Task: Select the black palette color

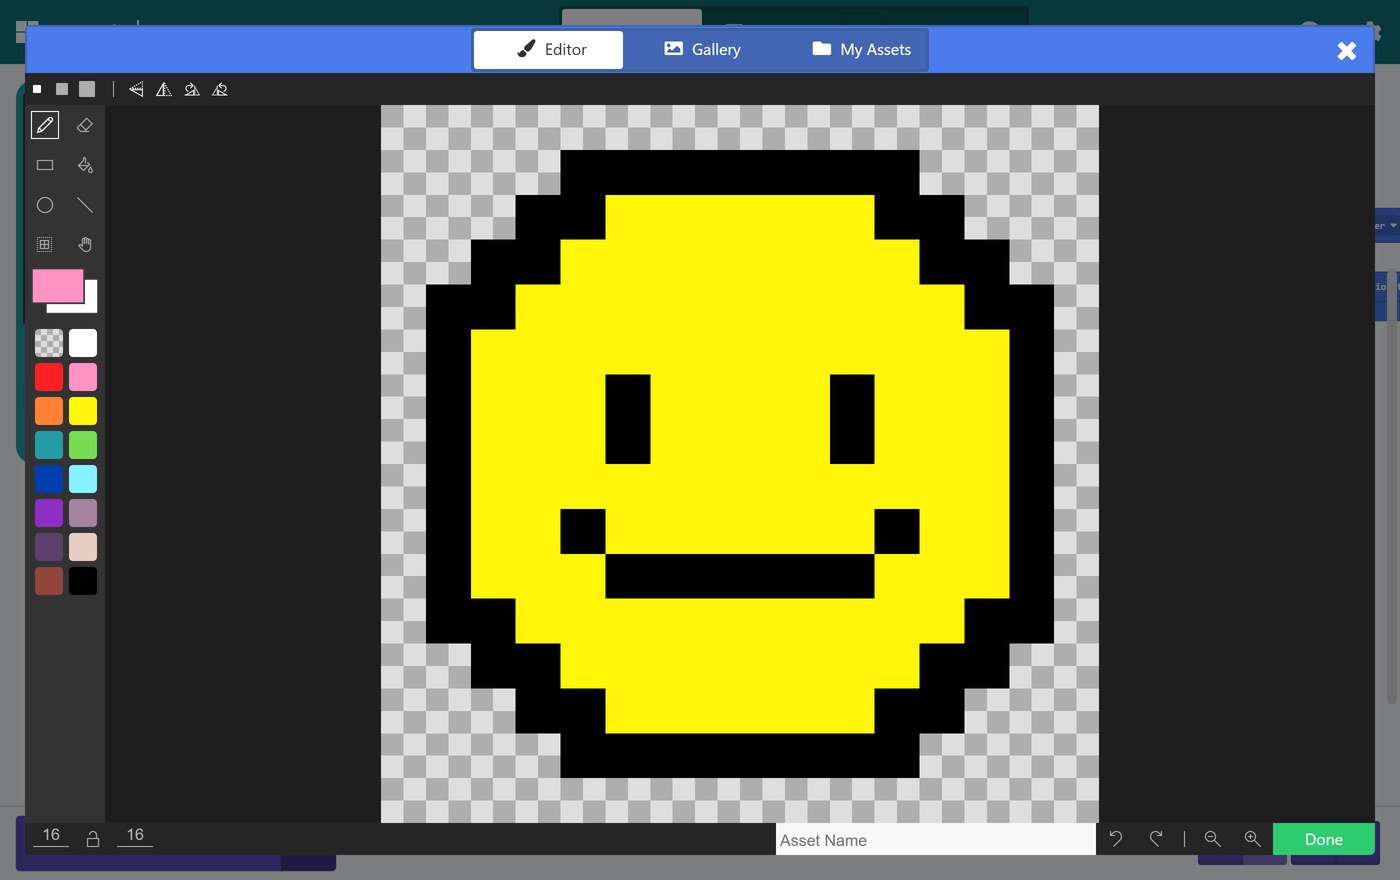Action: (83, 581)
